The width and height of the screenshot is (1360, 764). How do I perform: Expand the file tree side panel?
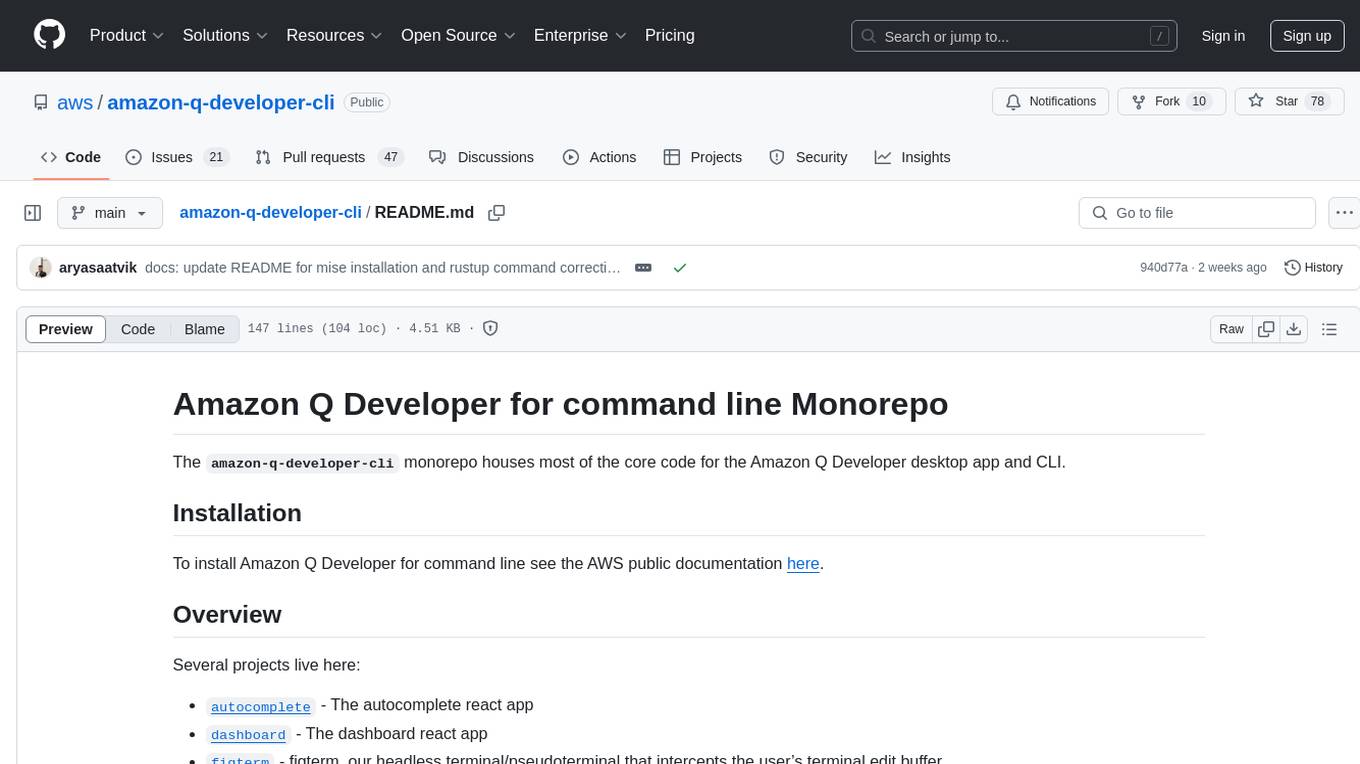click(33, 213)
